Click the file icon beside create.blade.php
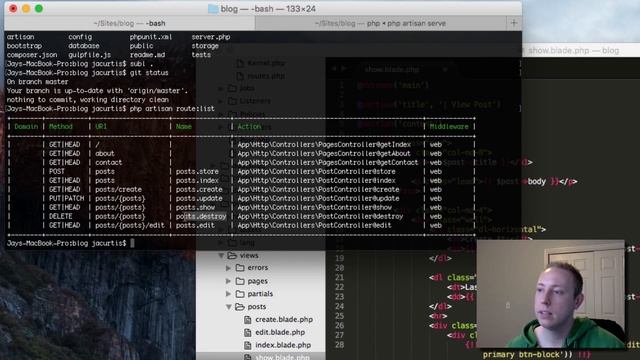 coord(247,320)
